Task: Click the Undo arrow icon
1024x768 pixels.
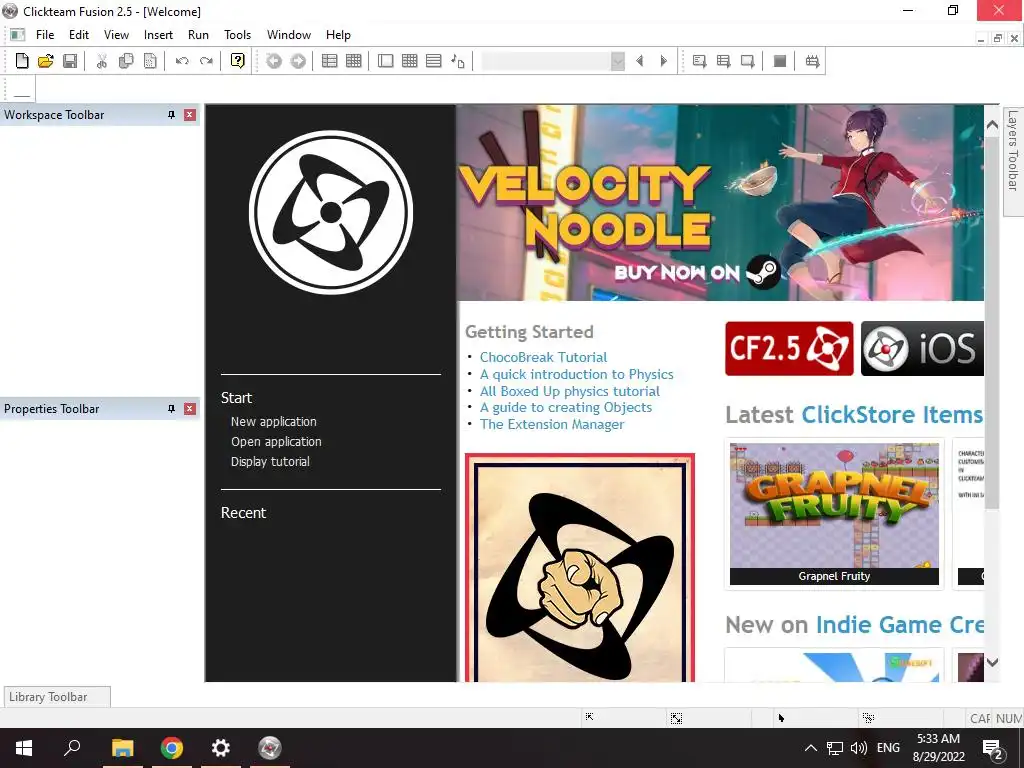Action: [x=182, y=61]
